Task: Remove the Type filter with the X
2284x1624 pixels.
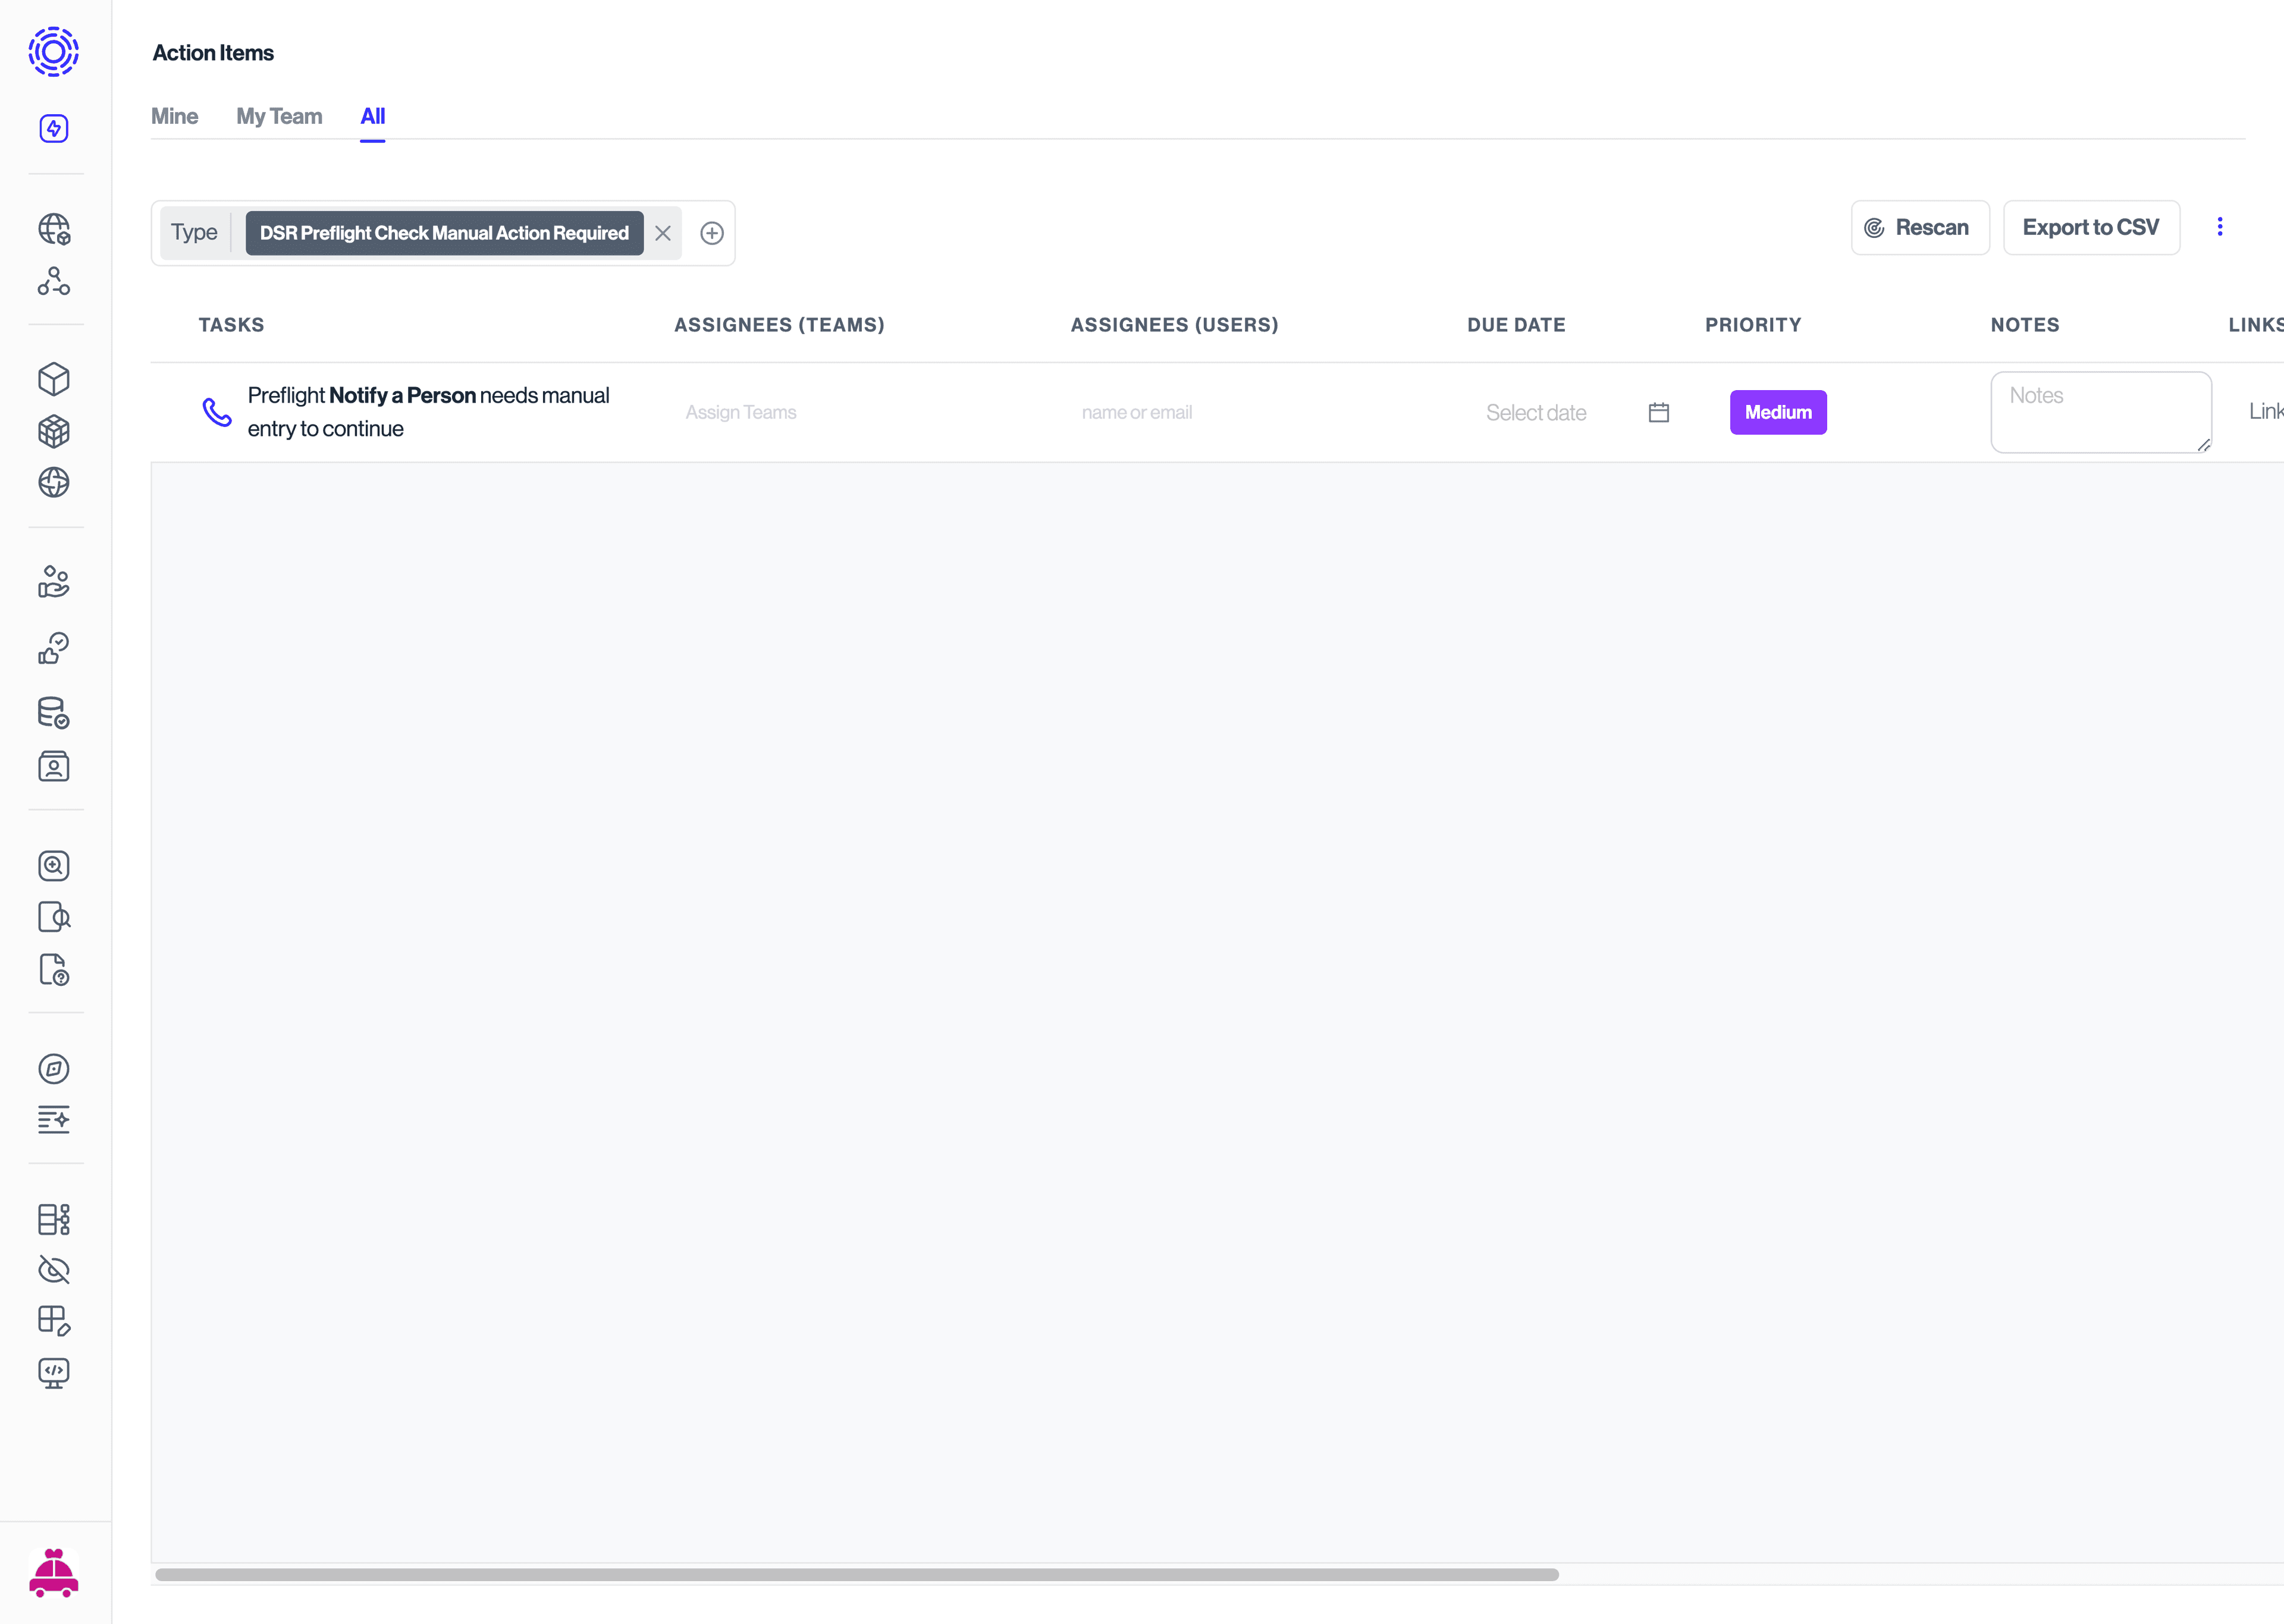Action: (x=663, y=233)
